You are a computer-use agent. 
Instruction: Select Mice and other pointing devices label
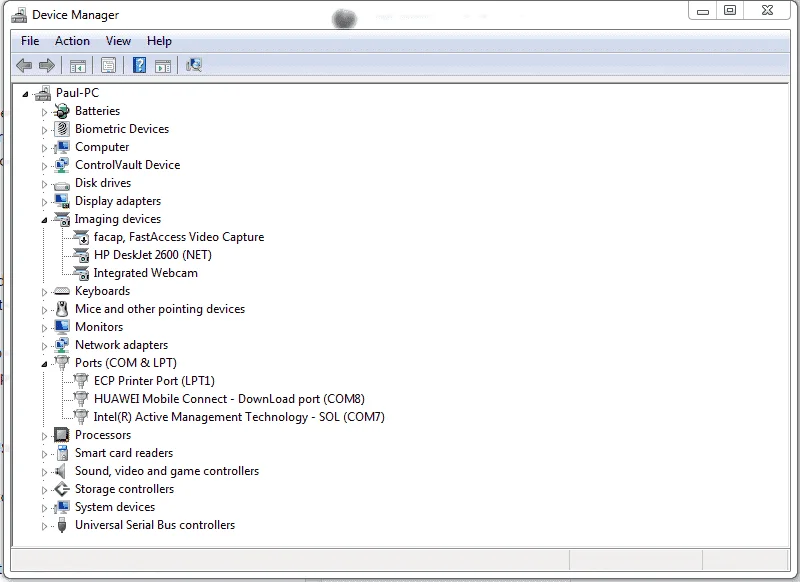(x=160, y=309)
